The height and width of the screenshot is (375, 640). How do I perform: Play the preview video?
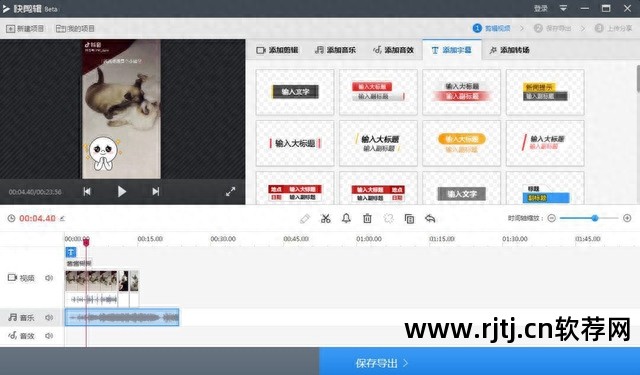pos(122,191)
